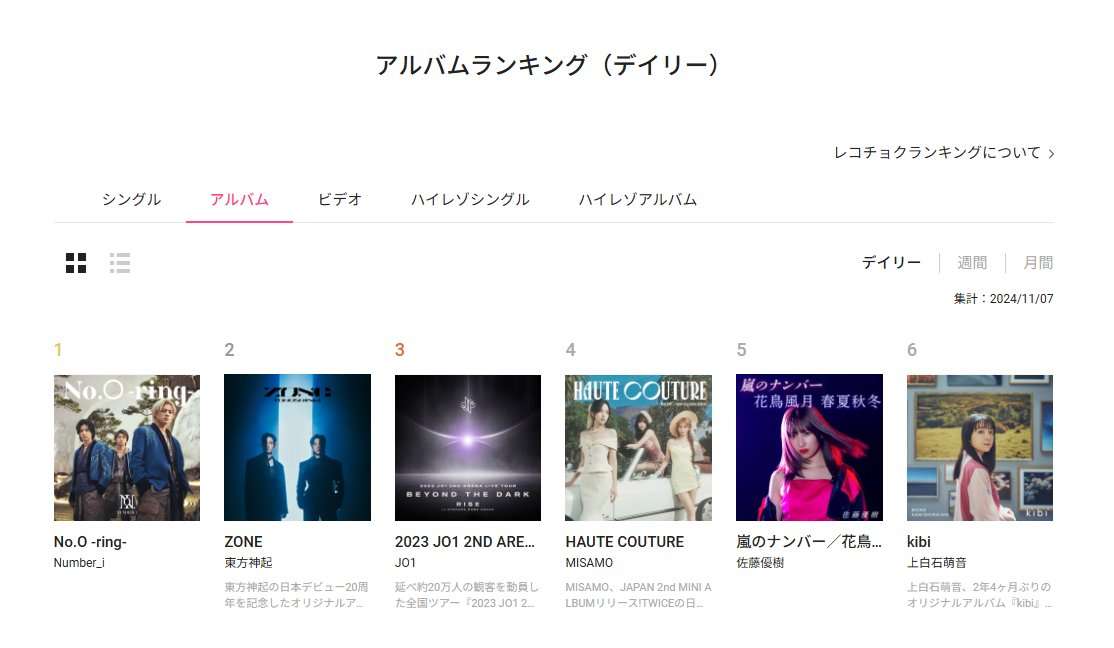Image resolution: width=1114 pixels, height=648 pixels.
Task: Open kibi album cover thumbnail
Action: coord(980,448)
